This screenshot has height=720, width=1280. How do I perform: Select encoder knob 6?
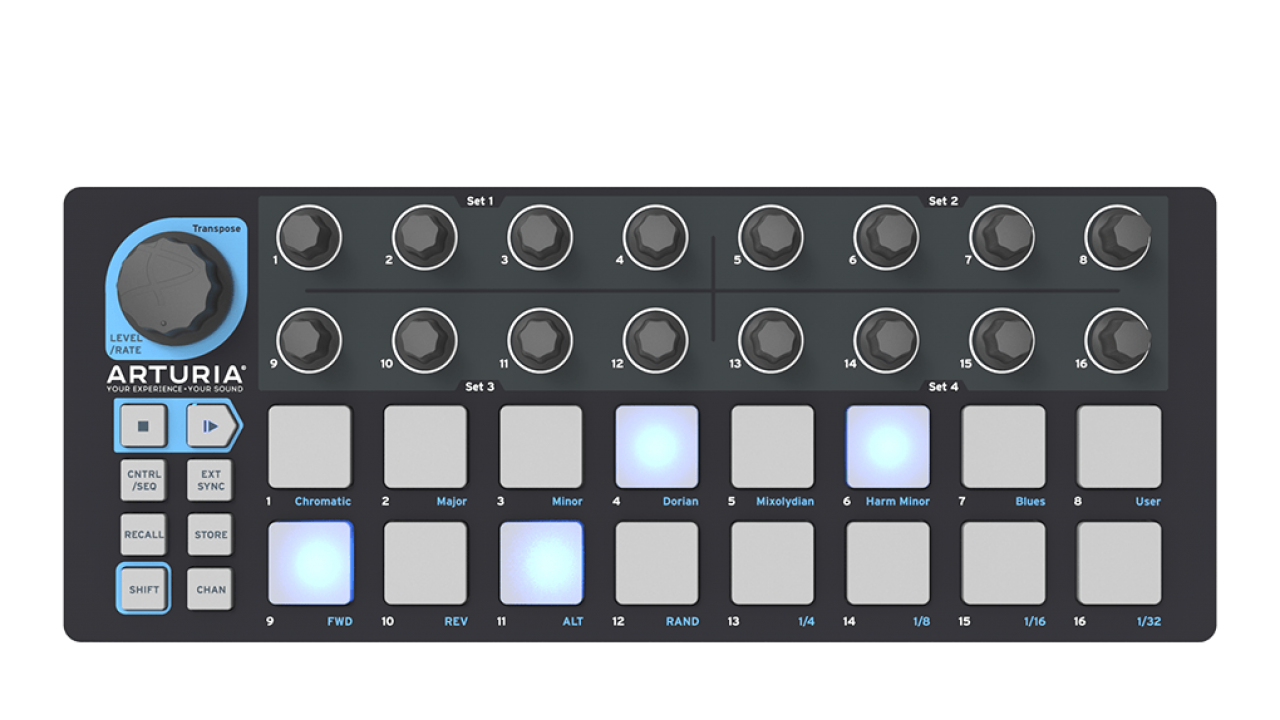tap(886, 237)
